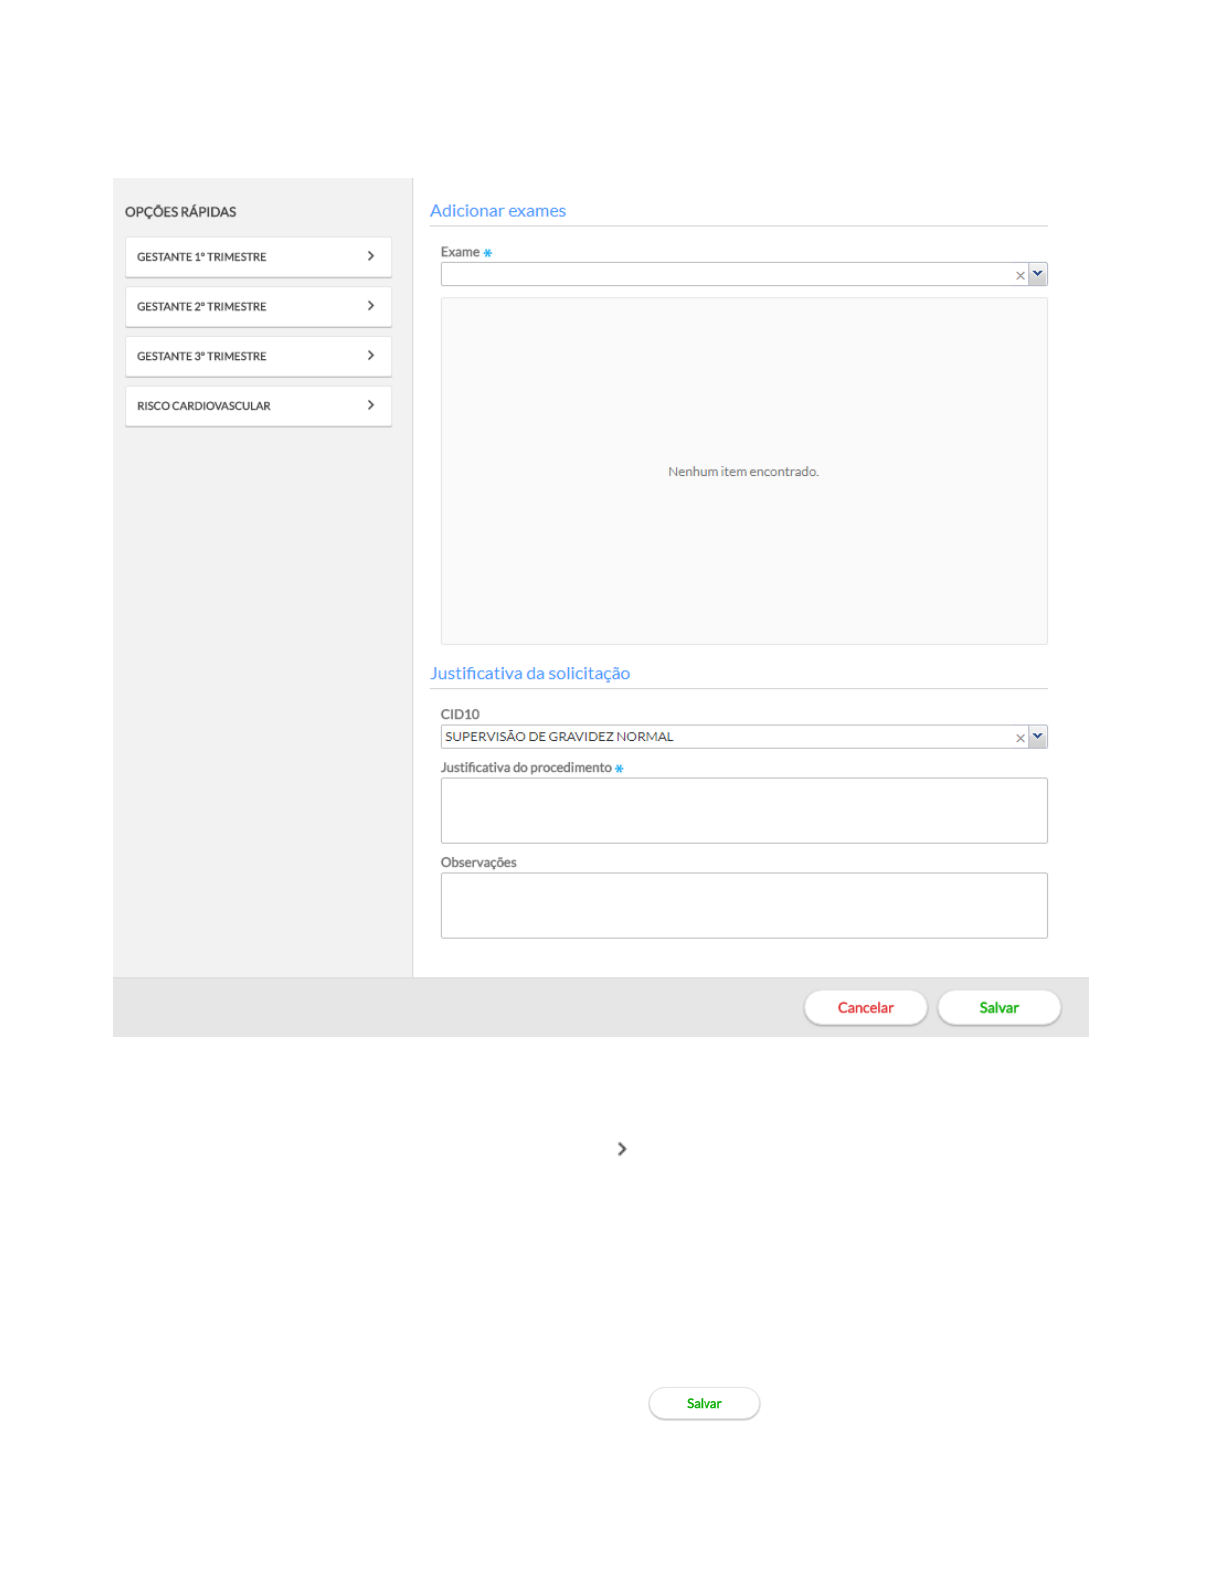1224x1584 pixels.
Task: Select the GESTANTE 1º TRIMESTRE quick option label
Action: pos(202,257)
